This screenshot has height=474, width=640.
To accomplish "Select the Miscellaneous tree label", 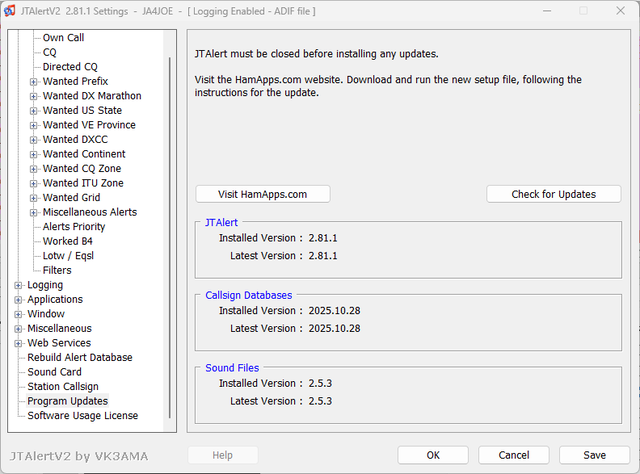I will tap(60, 328).
